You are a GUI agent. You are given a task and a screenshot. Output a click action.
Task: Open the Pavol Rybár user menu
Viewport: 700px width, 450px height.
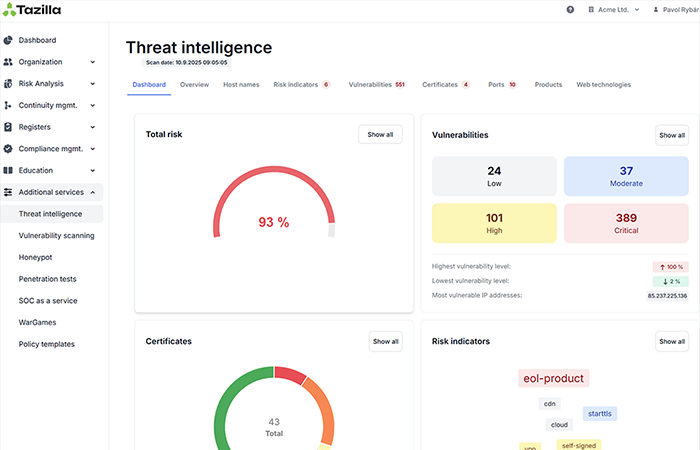(x=676, y=9)
